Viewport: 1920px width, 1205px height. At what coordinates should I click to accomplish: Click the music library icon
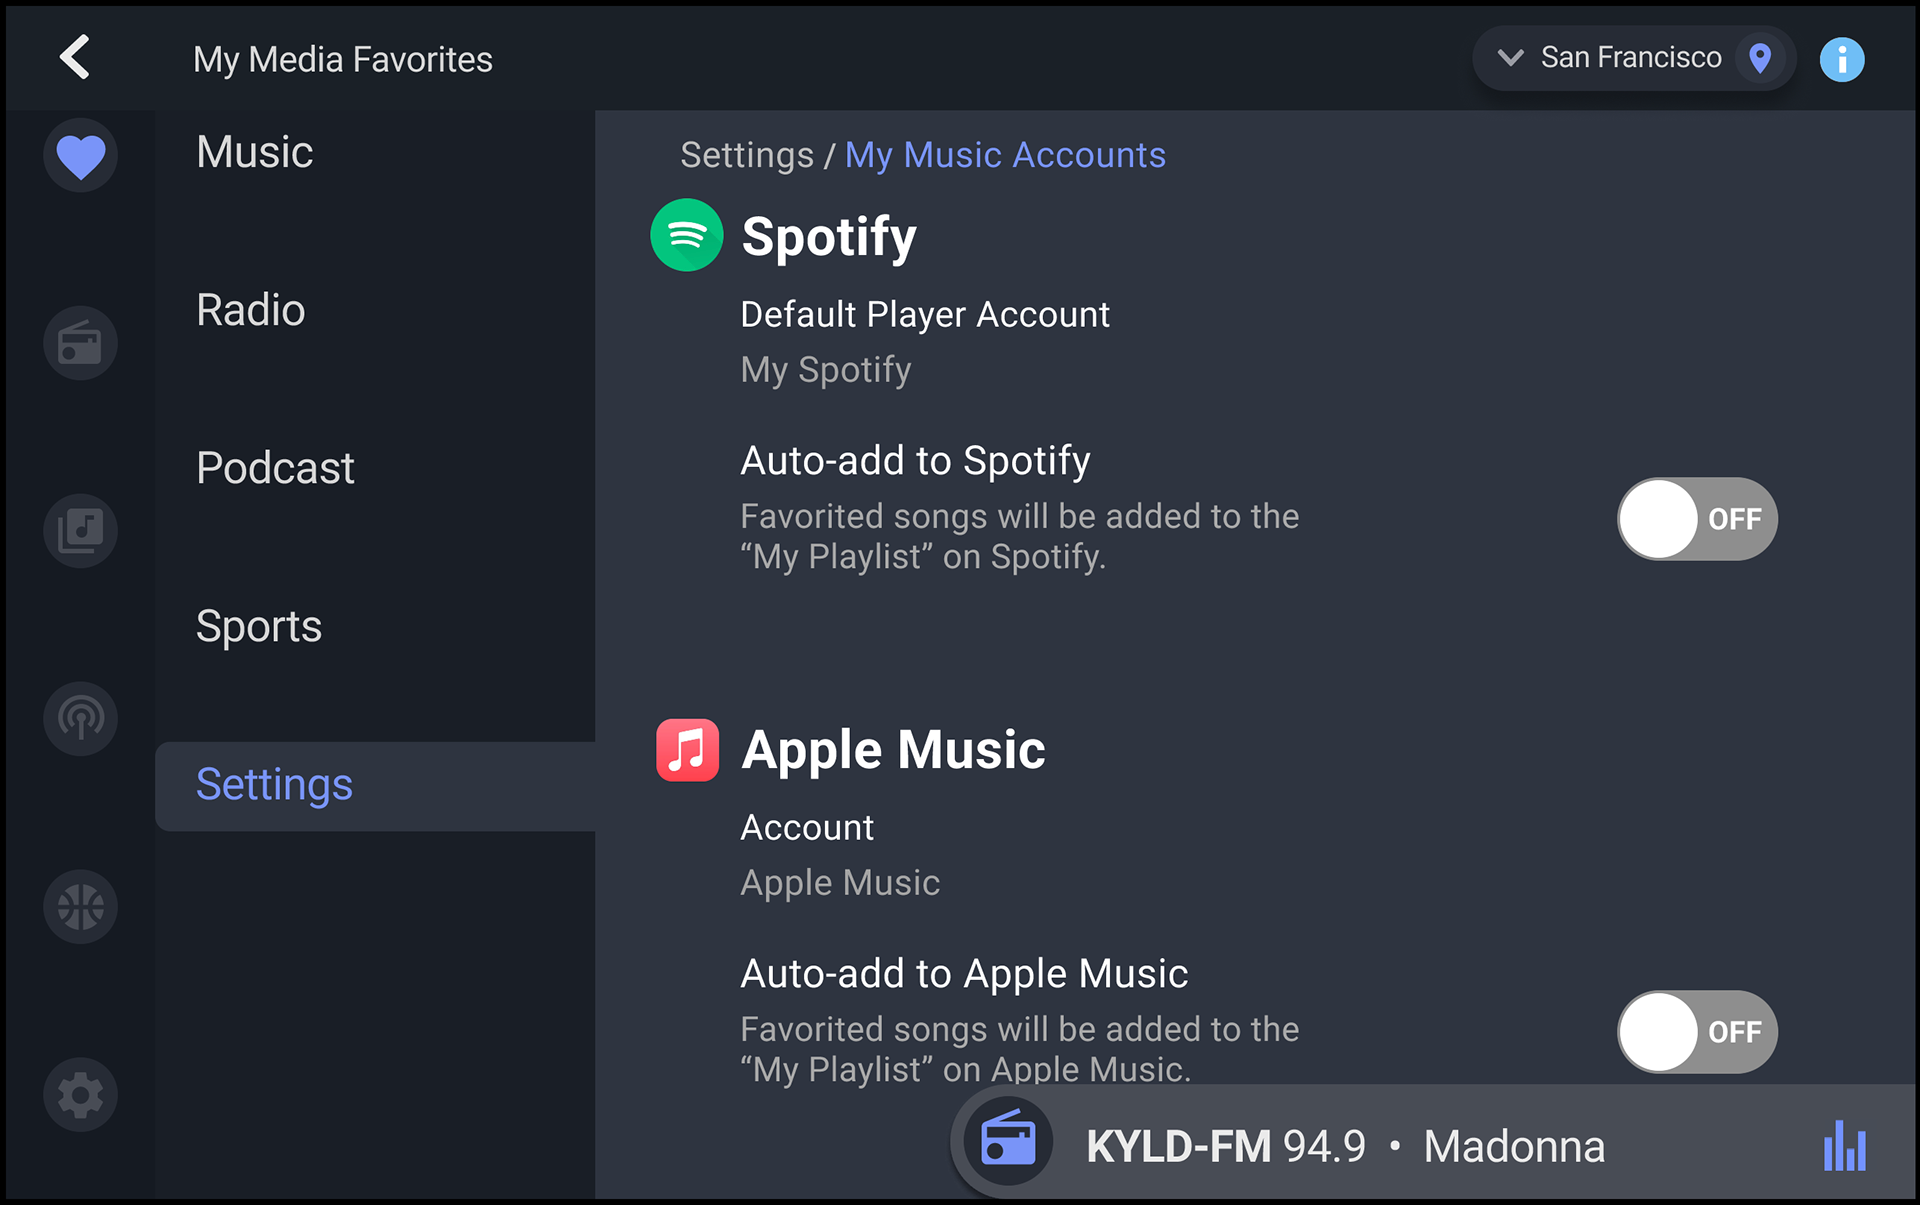[80, 530]
